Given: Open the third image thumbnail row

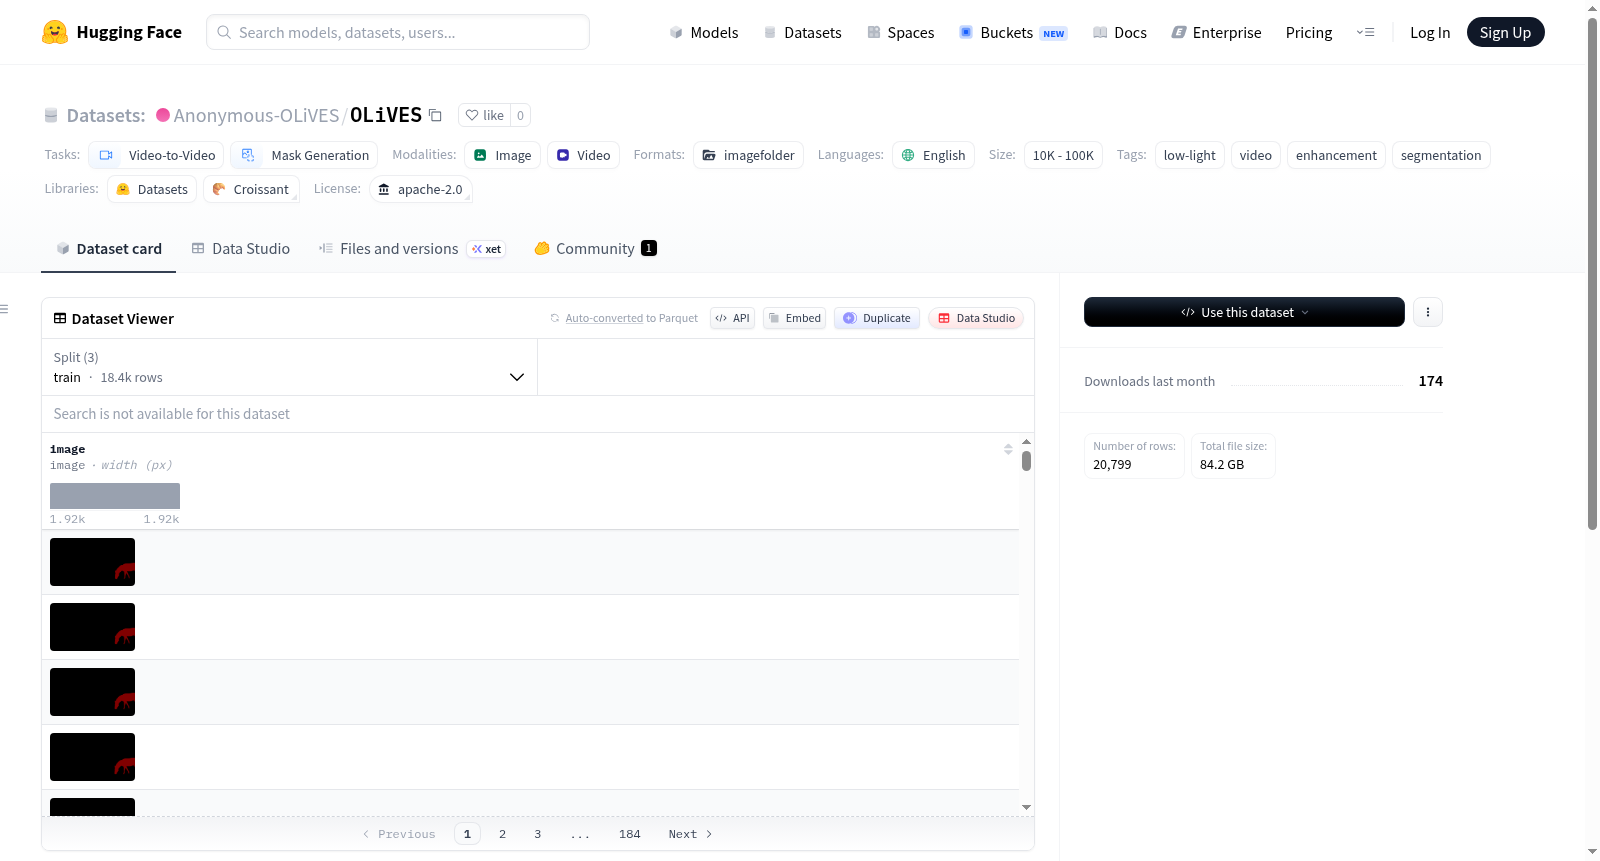Looking at the screenshot, I should tap(92, 692).
